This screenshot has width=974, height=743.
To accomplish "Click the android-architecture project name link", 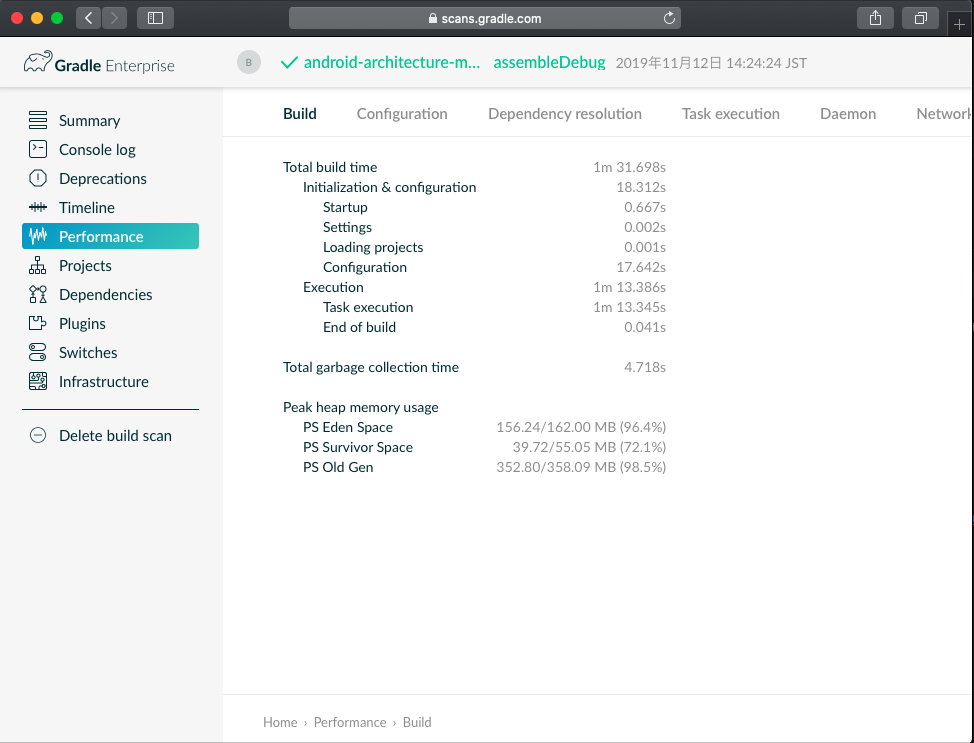I will pos(391,63).
